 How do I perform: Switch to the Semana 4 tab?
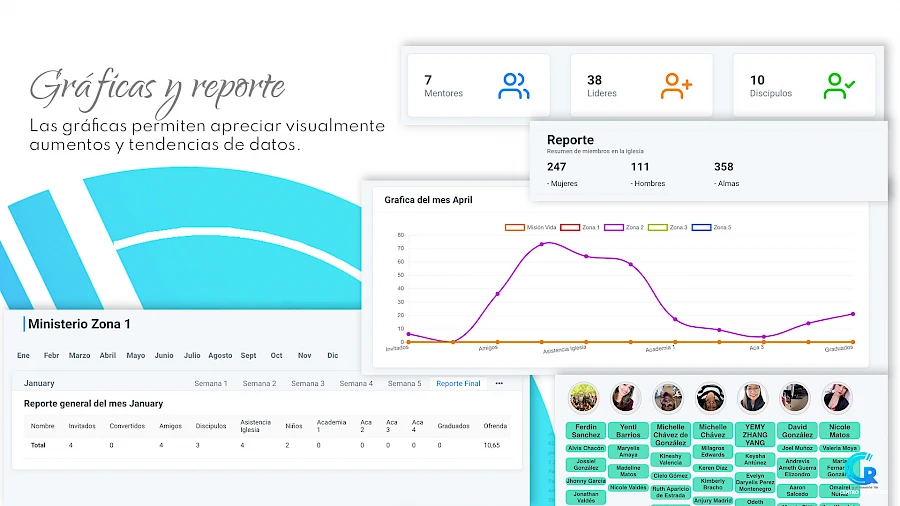356,383
